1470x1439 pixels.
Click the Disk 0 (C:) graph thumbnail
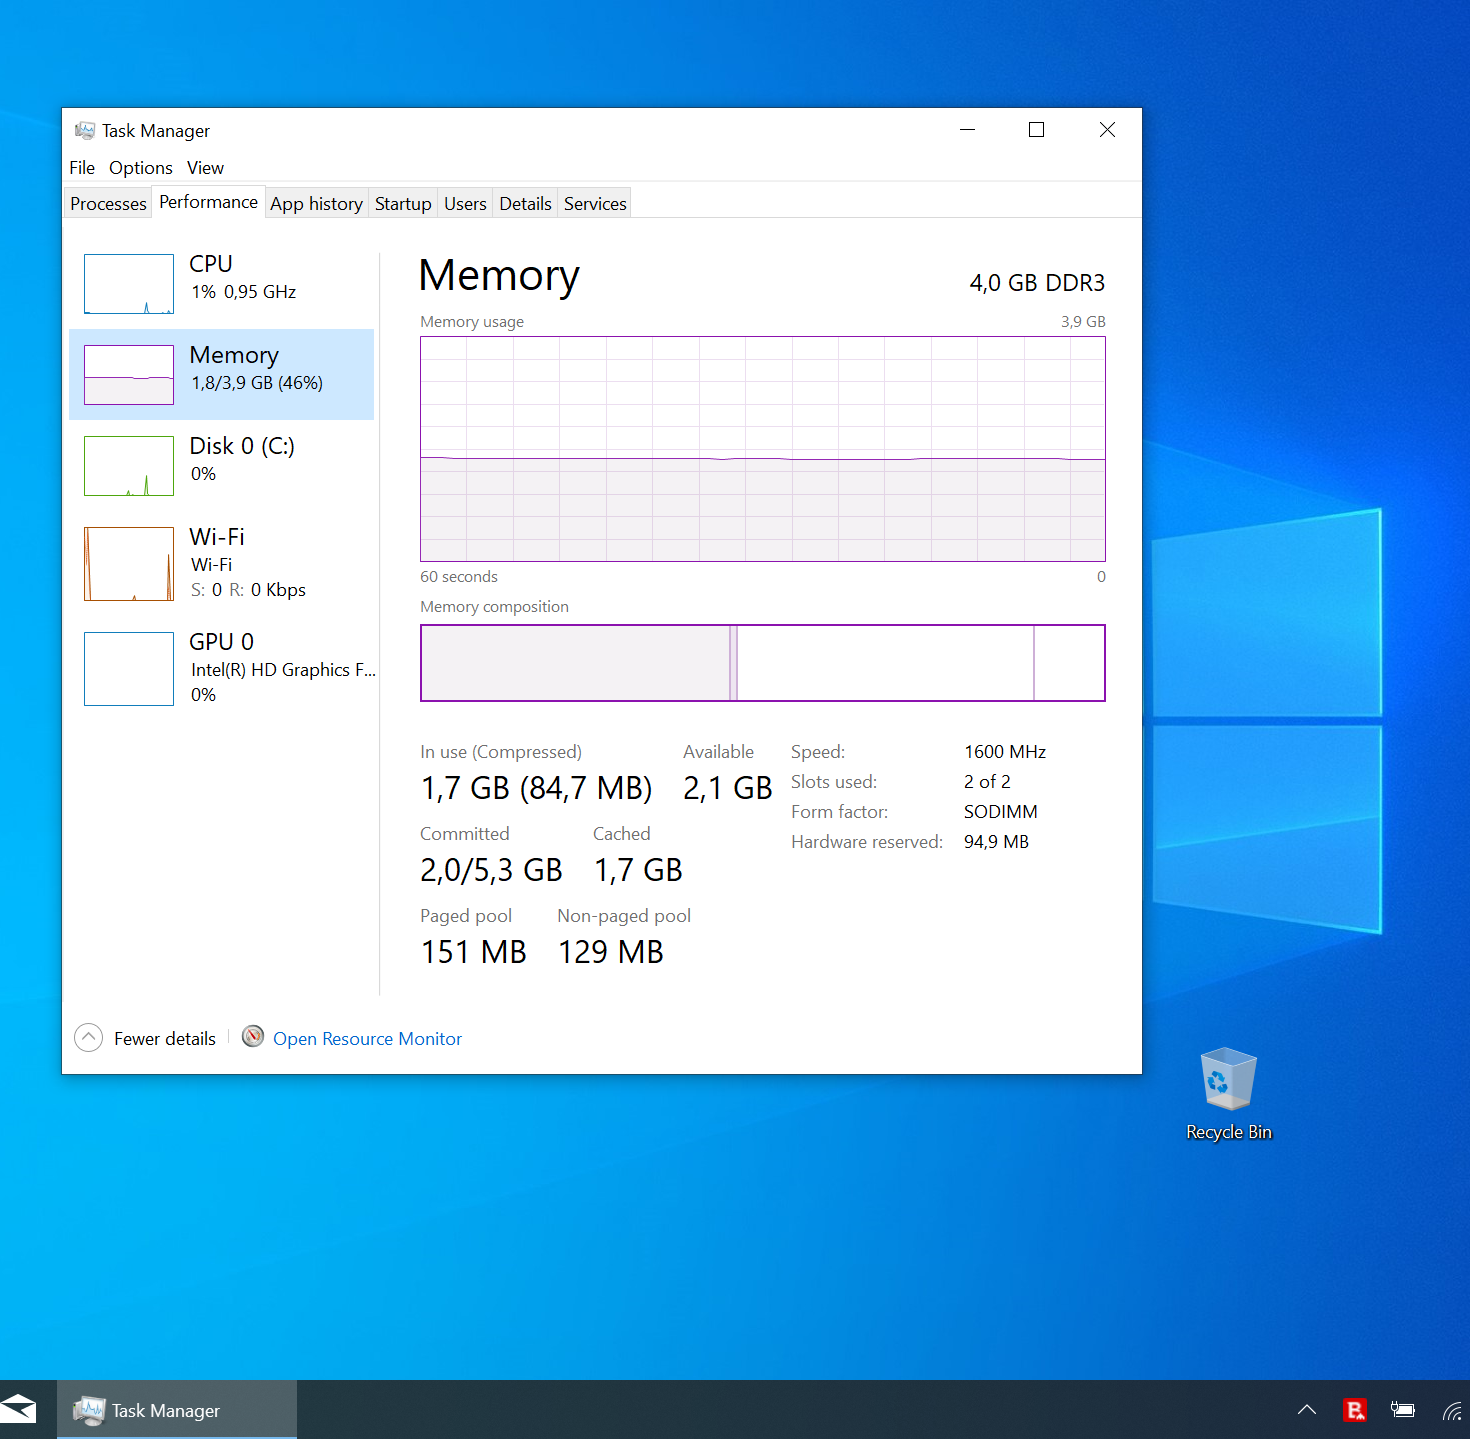point(129,466)
